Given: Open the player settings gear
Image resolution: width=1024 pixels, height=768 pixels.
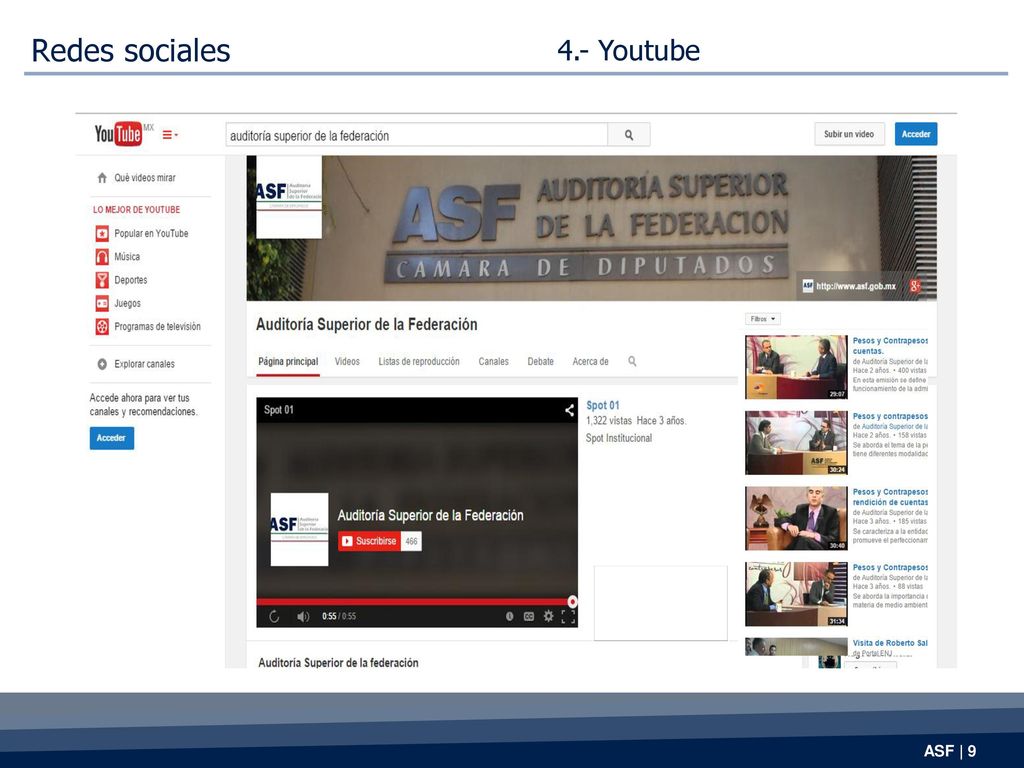Looking at the screenshot, I should [549, 616].
